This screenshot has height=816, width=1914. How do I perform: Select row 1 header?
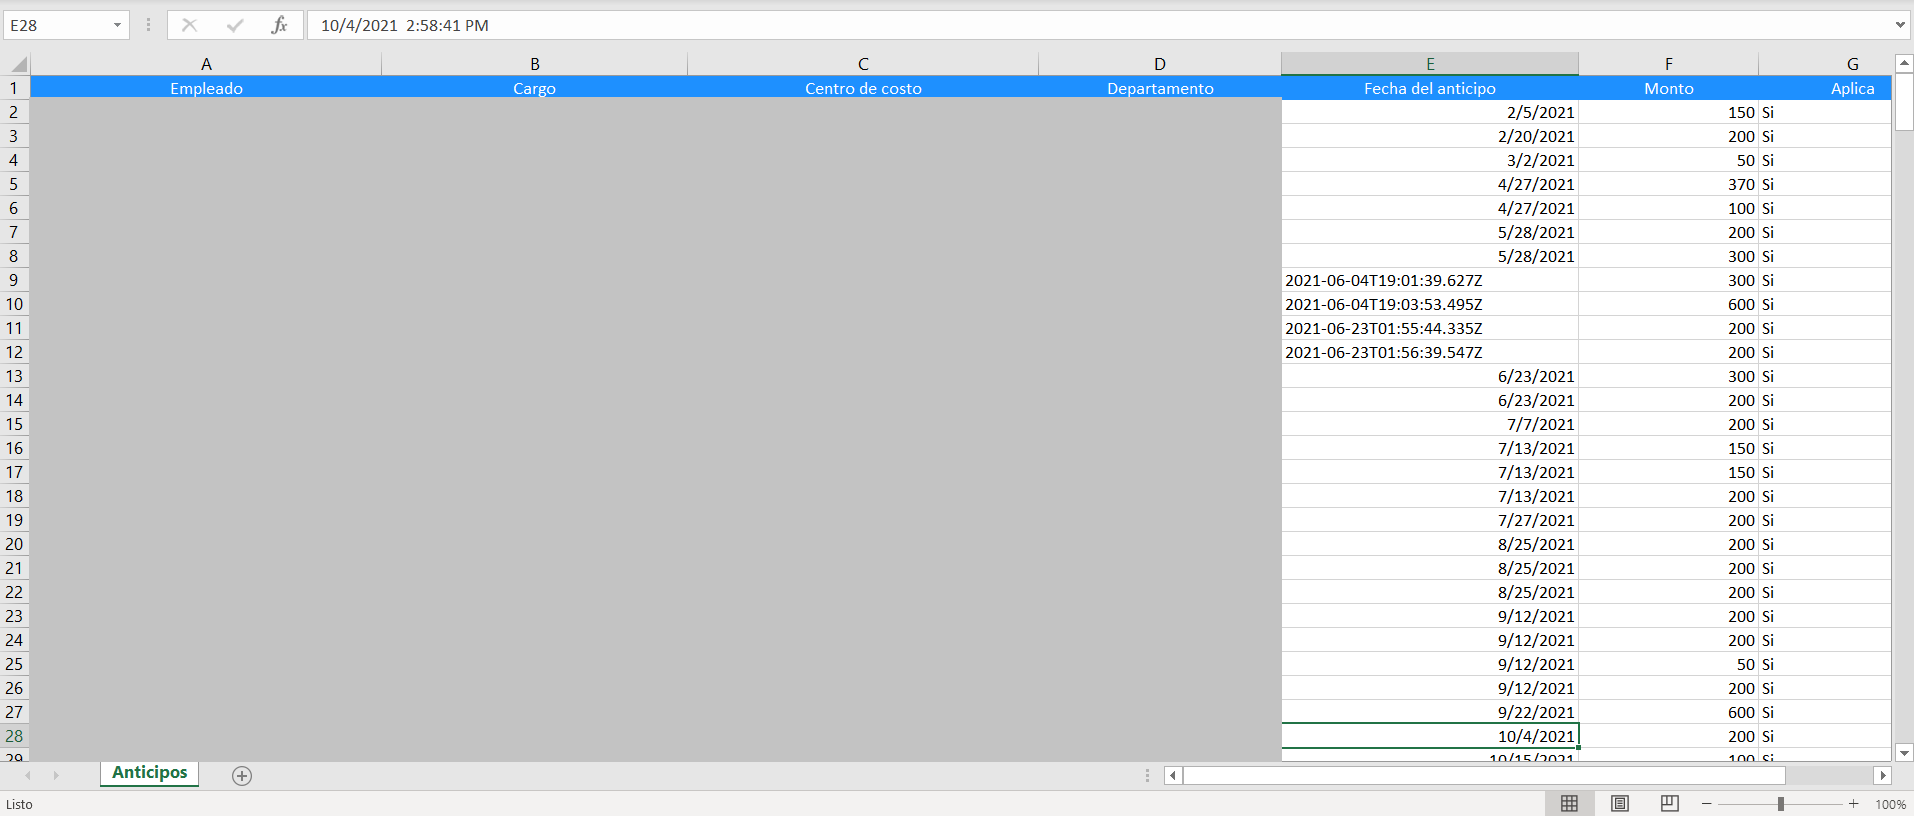(x=14, y=88)
